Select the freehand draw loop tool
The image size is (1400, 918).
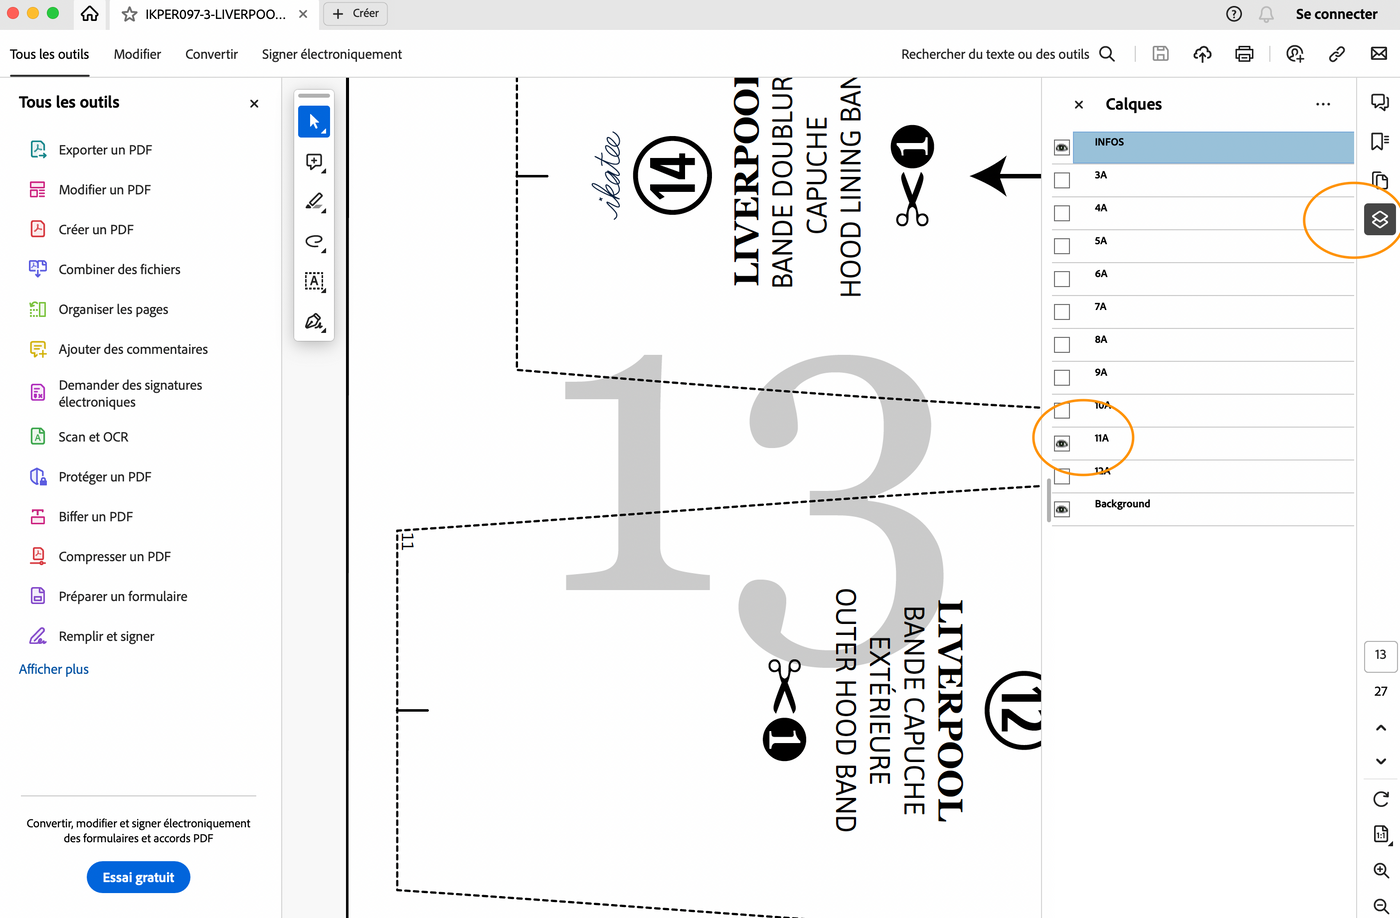pos(314,242)
